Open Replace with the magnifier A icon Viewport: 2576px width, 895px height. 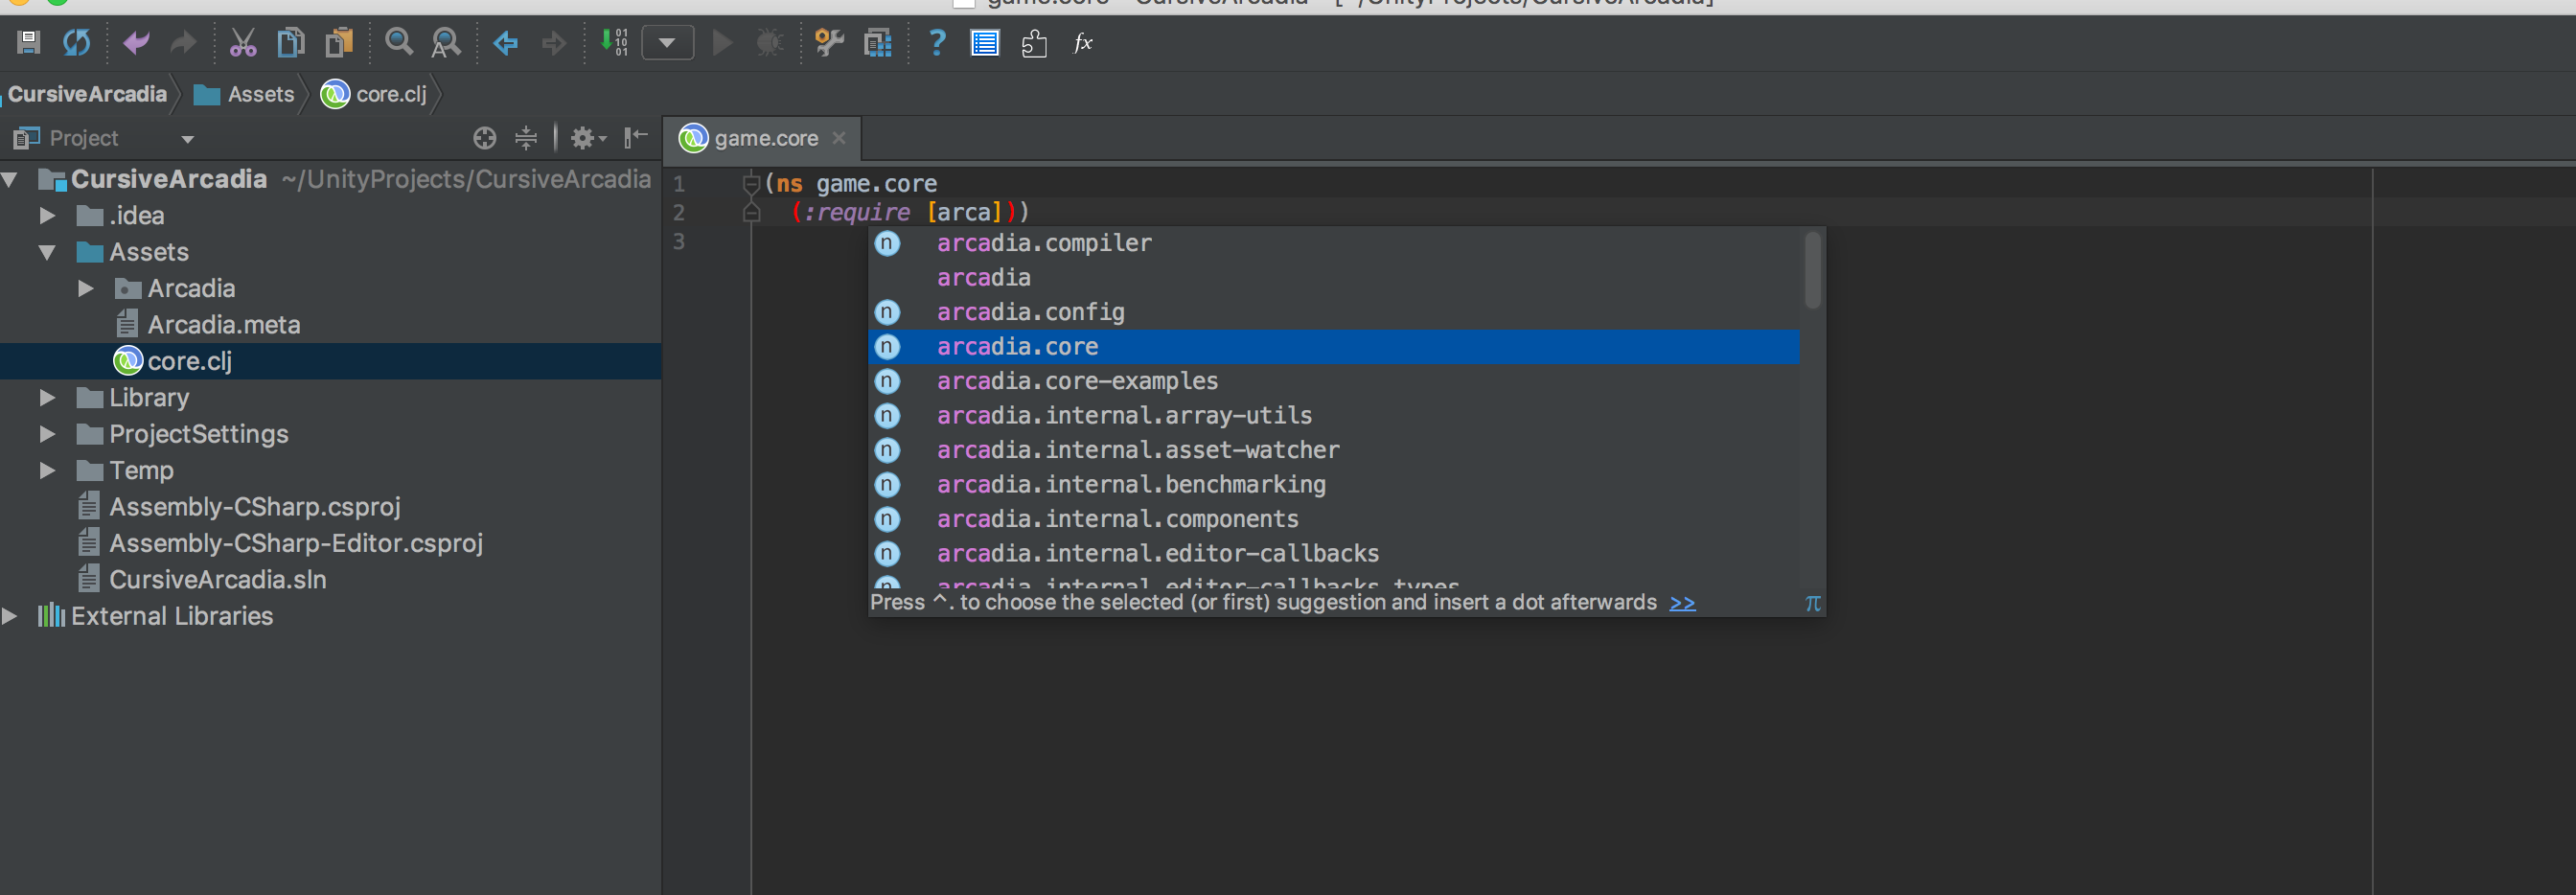[446, 43]
